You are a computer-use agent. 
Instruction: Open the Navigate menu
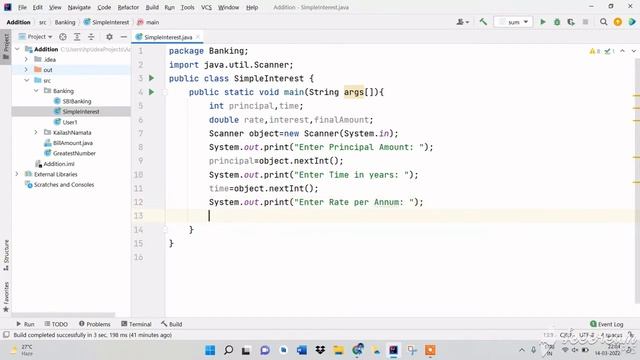79,7
